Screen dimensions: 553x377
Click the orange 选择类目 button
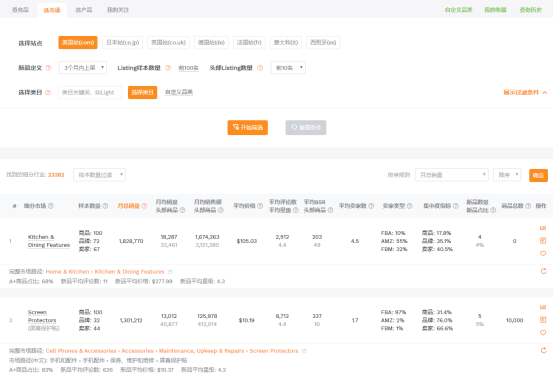coord(142,92)
